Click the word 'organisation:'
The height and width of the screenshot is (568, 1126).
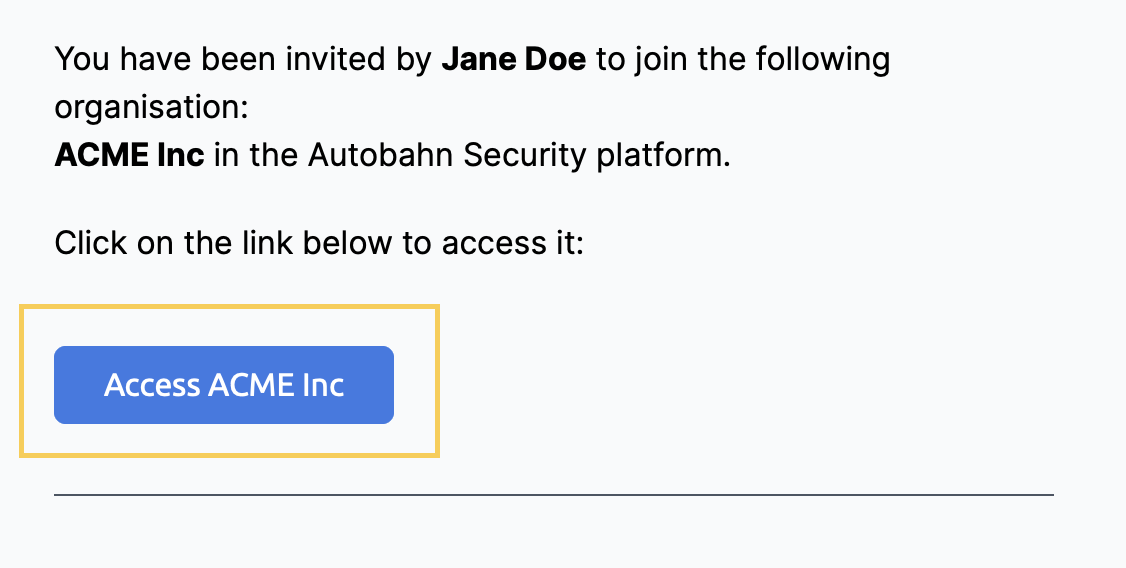(152, 108)
